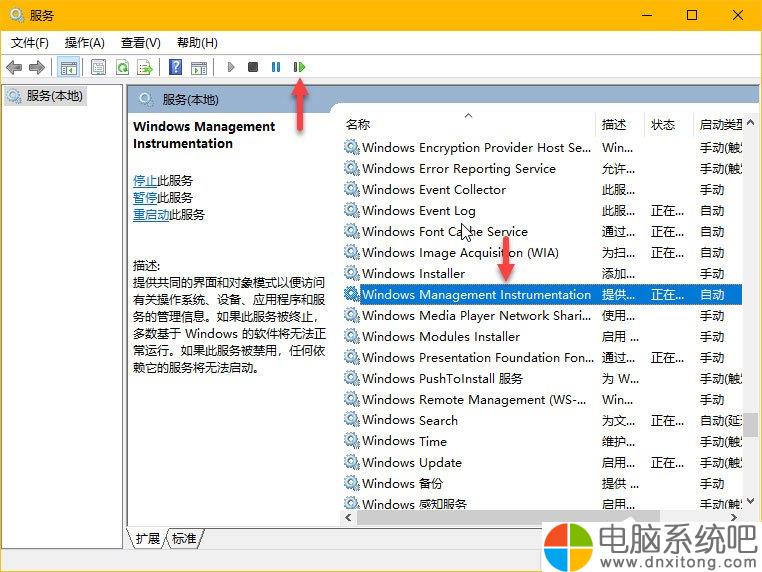Screen dimensions: 762x572
Task: Select Windows Media Player Network Sharing row
Action: coord(542,315)
